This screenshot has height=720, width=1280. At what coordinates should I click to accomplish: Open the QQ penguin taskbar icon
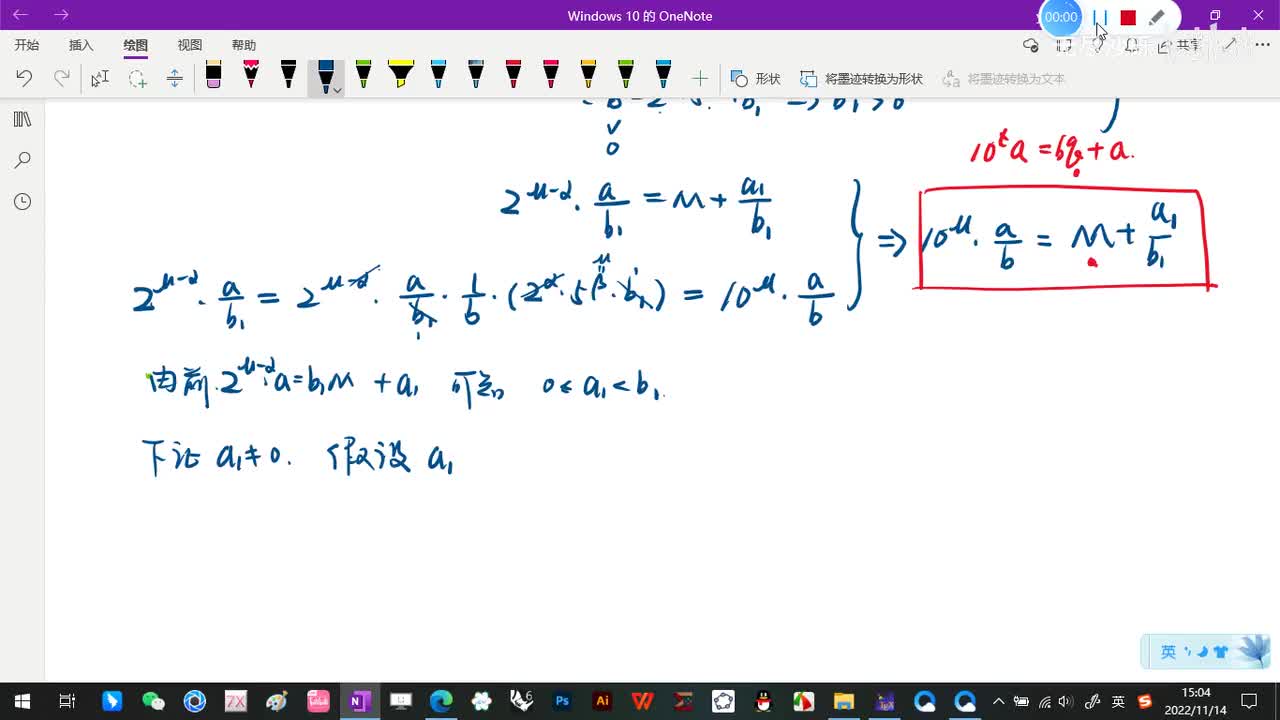[763, 701]
